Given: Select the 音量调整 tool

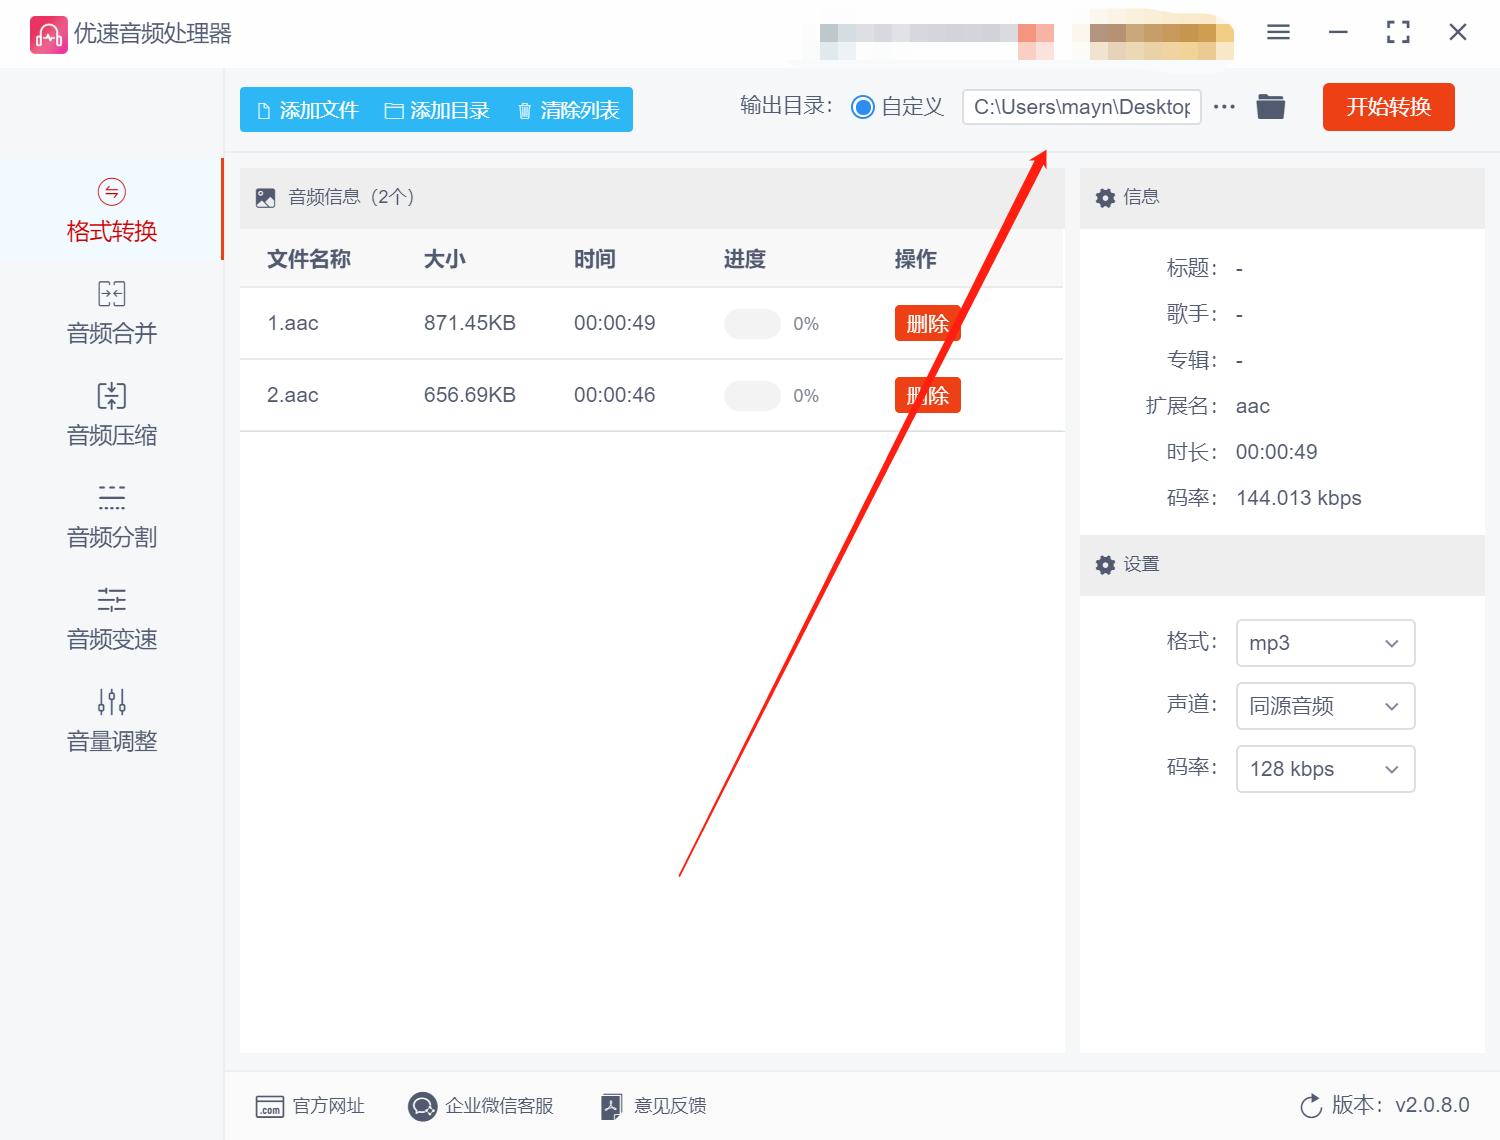Looking at the screenshot, I should pos(110,719).
